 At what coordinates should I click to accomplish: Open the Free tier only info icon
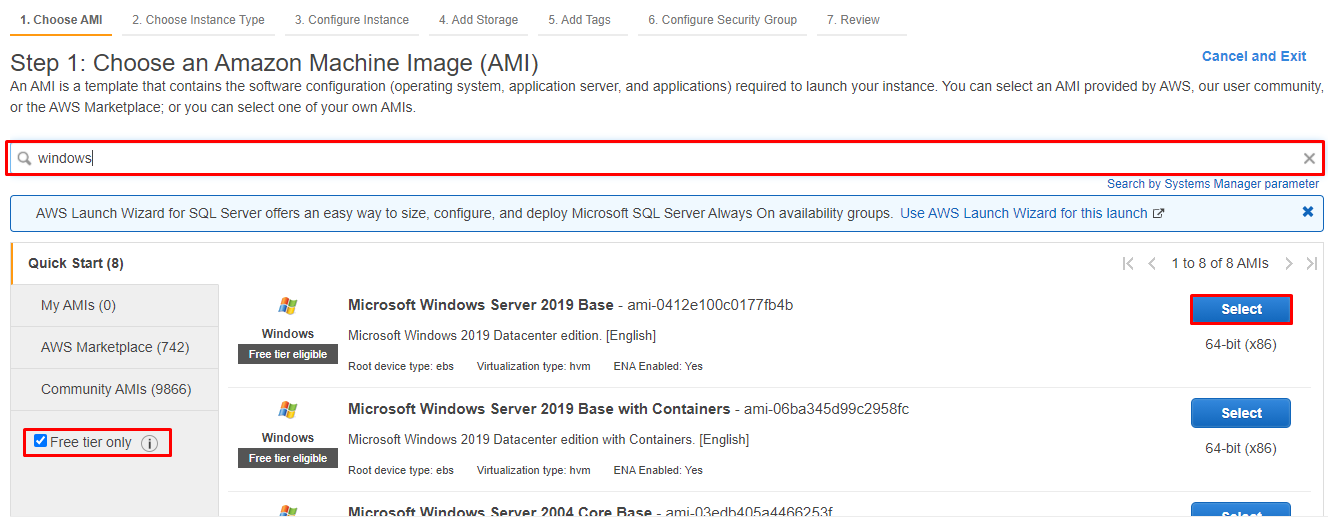(x=150, y=443)
